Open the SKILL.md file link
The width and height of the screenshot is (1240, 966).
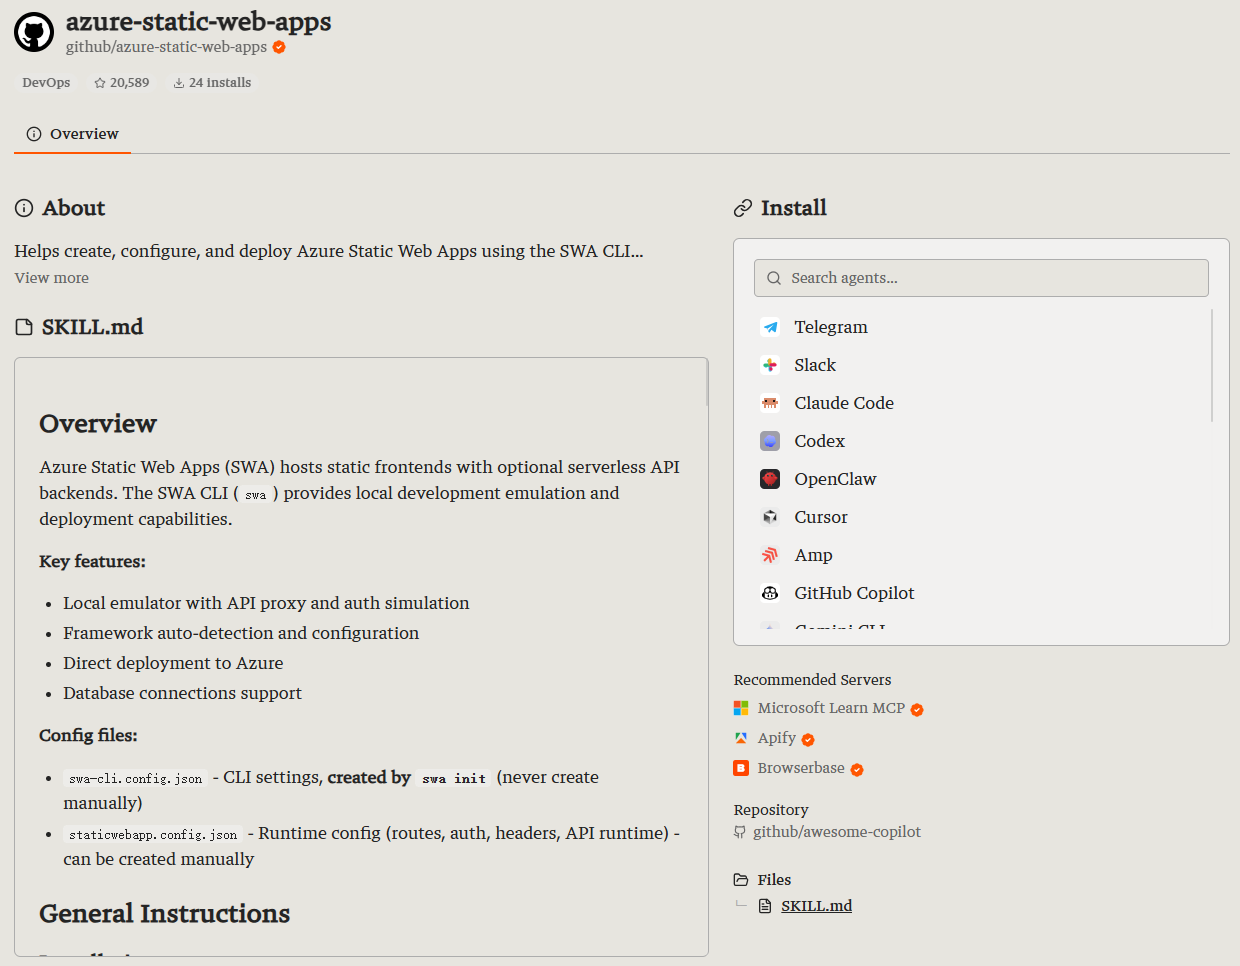pyautogui.click(x=817, y=906)
